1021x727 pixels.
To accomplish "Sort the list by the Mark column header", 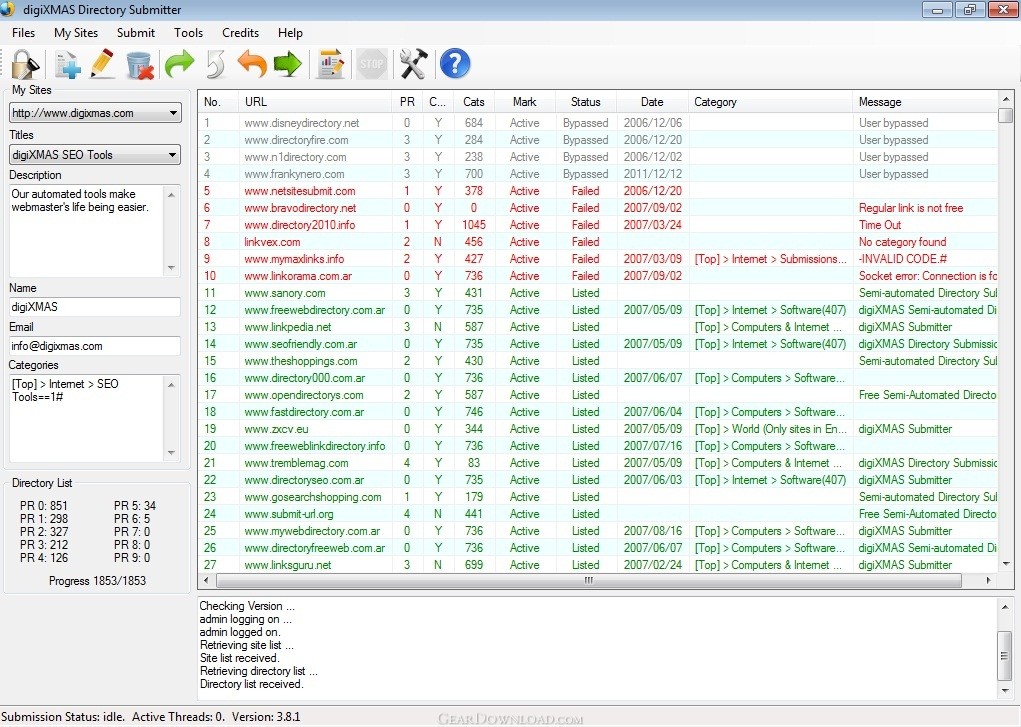I will 525,102.
